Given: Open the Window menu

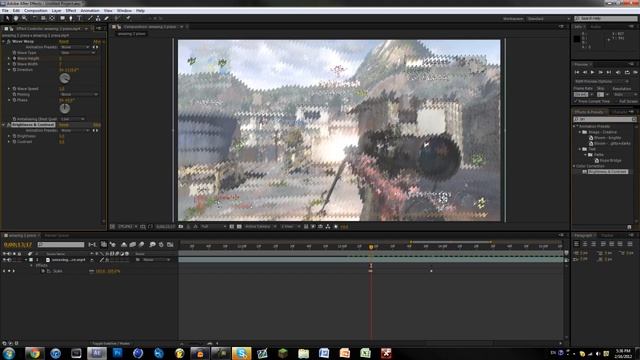Looking at the screenshot, I should (x=124, y=11).
